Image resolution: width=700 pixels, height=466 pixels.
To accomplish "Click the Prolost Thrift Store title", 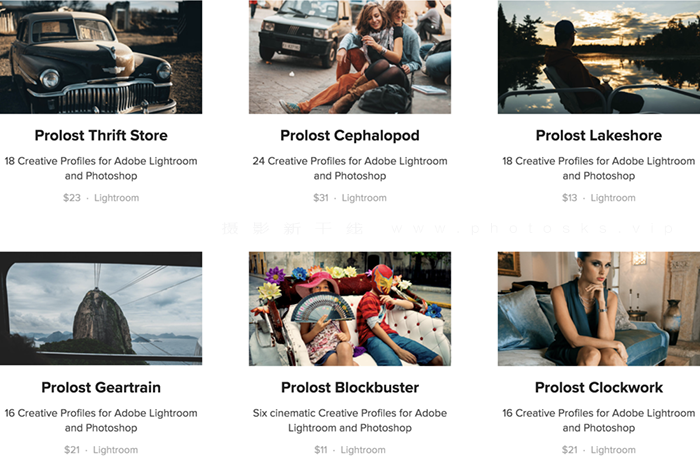I will coord(101,135).
